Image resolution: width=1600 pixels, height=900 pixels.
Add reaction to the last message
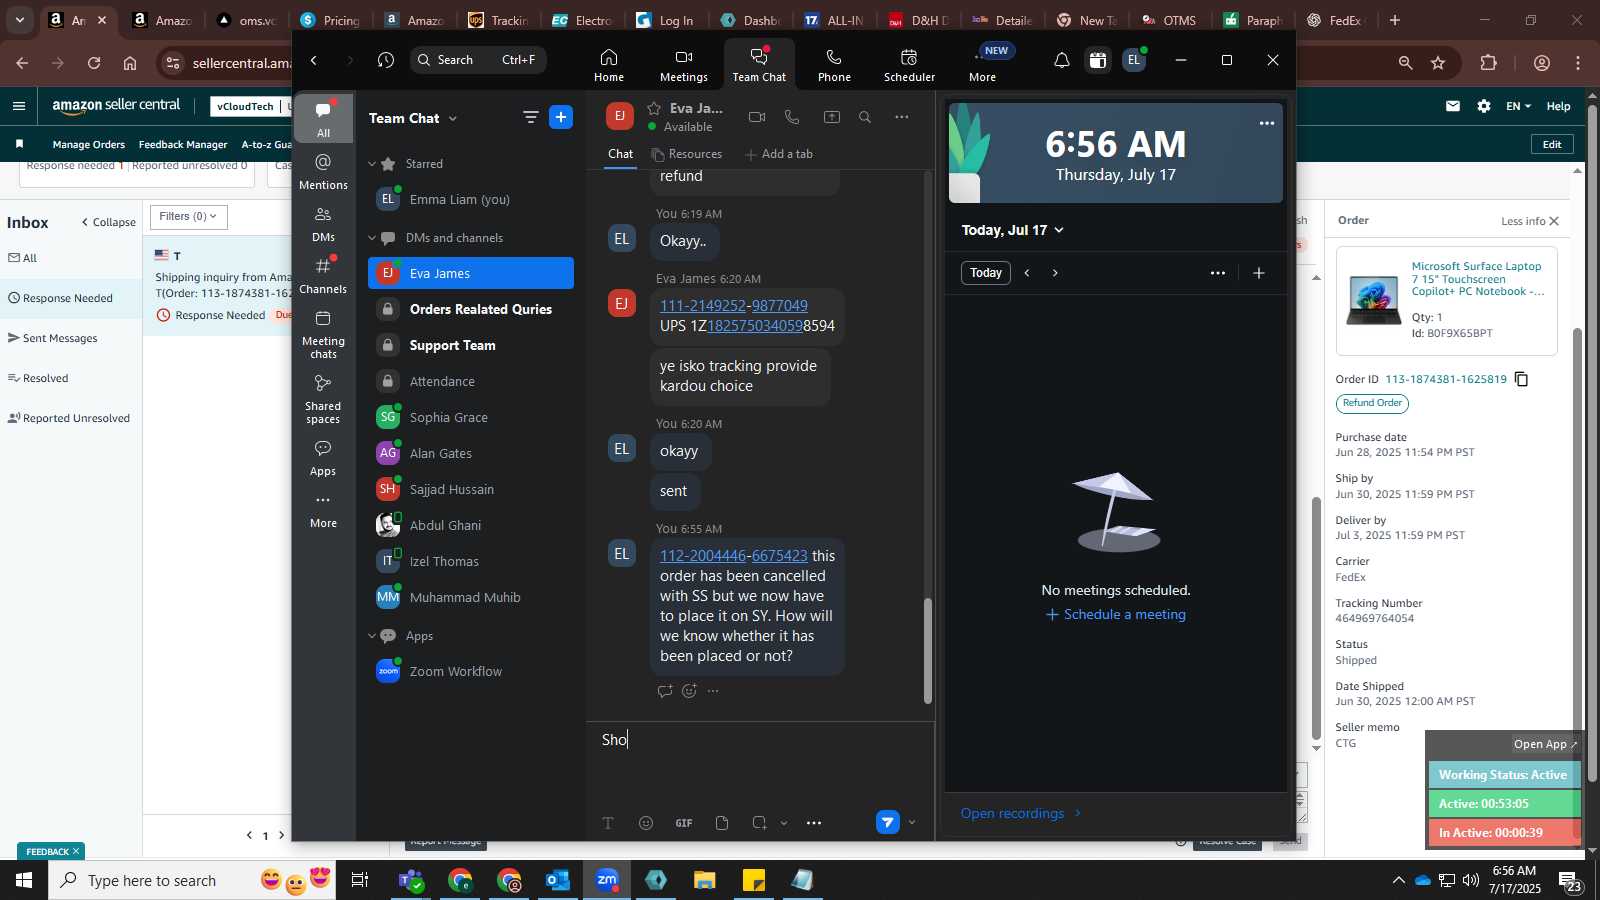click(689, 691)
